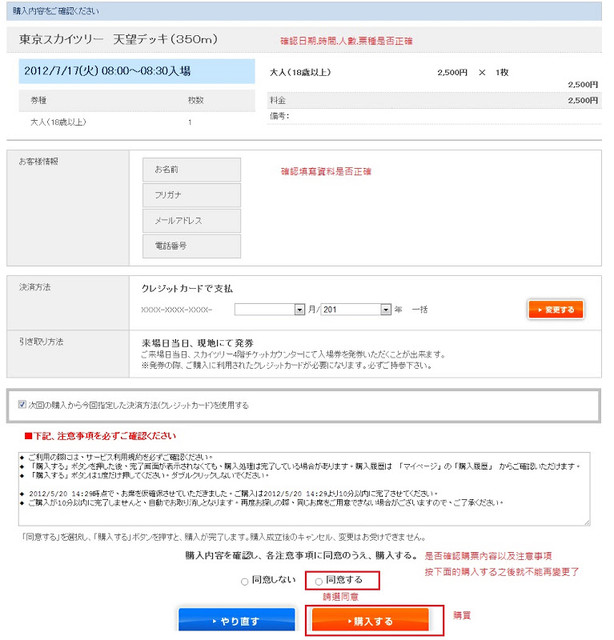The image size is (614, 640).
Task: Click the masked card number XXXX-XXXX-XXXX-
Action: coord(177,310)
